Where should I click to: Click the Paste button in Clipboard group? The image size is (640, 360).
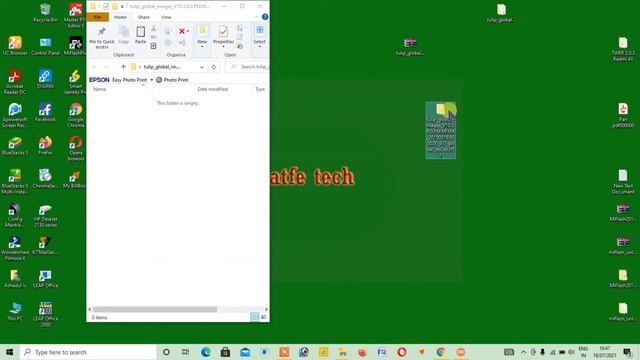coord(140,35)
